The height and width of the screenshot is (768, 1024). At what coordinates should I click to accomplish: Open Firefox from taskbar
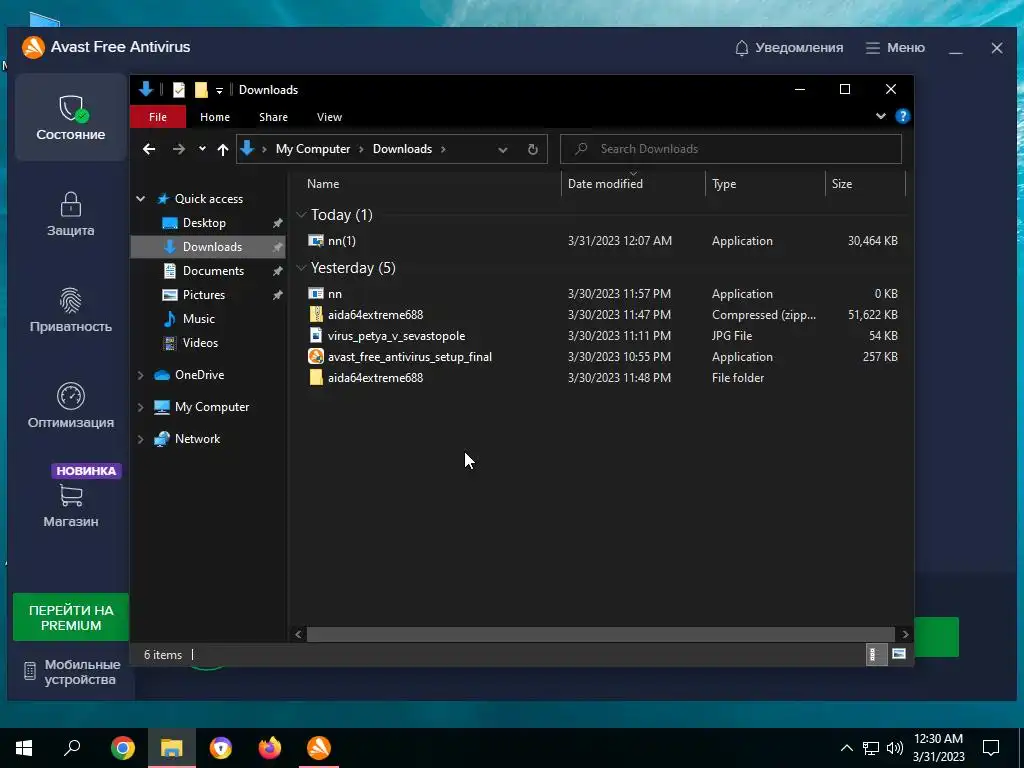click(x=270, y=748)
